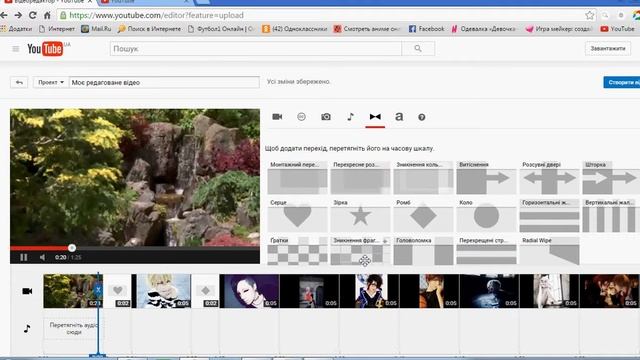The height and width of the screenshot is (360, 640).
Task: Open the Интернет bookmark
Action: click(x=57, y=29)
